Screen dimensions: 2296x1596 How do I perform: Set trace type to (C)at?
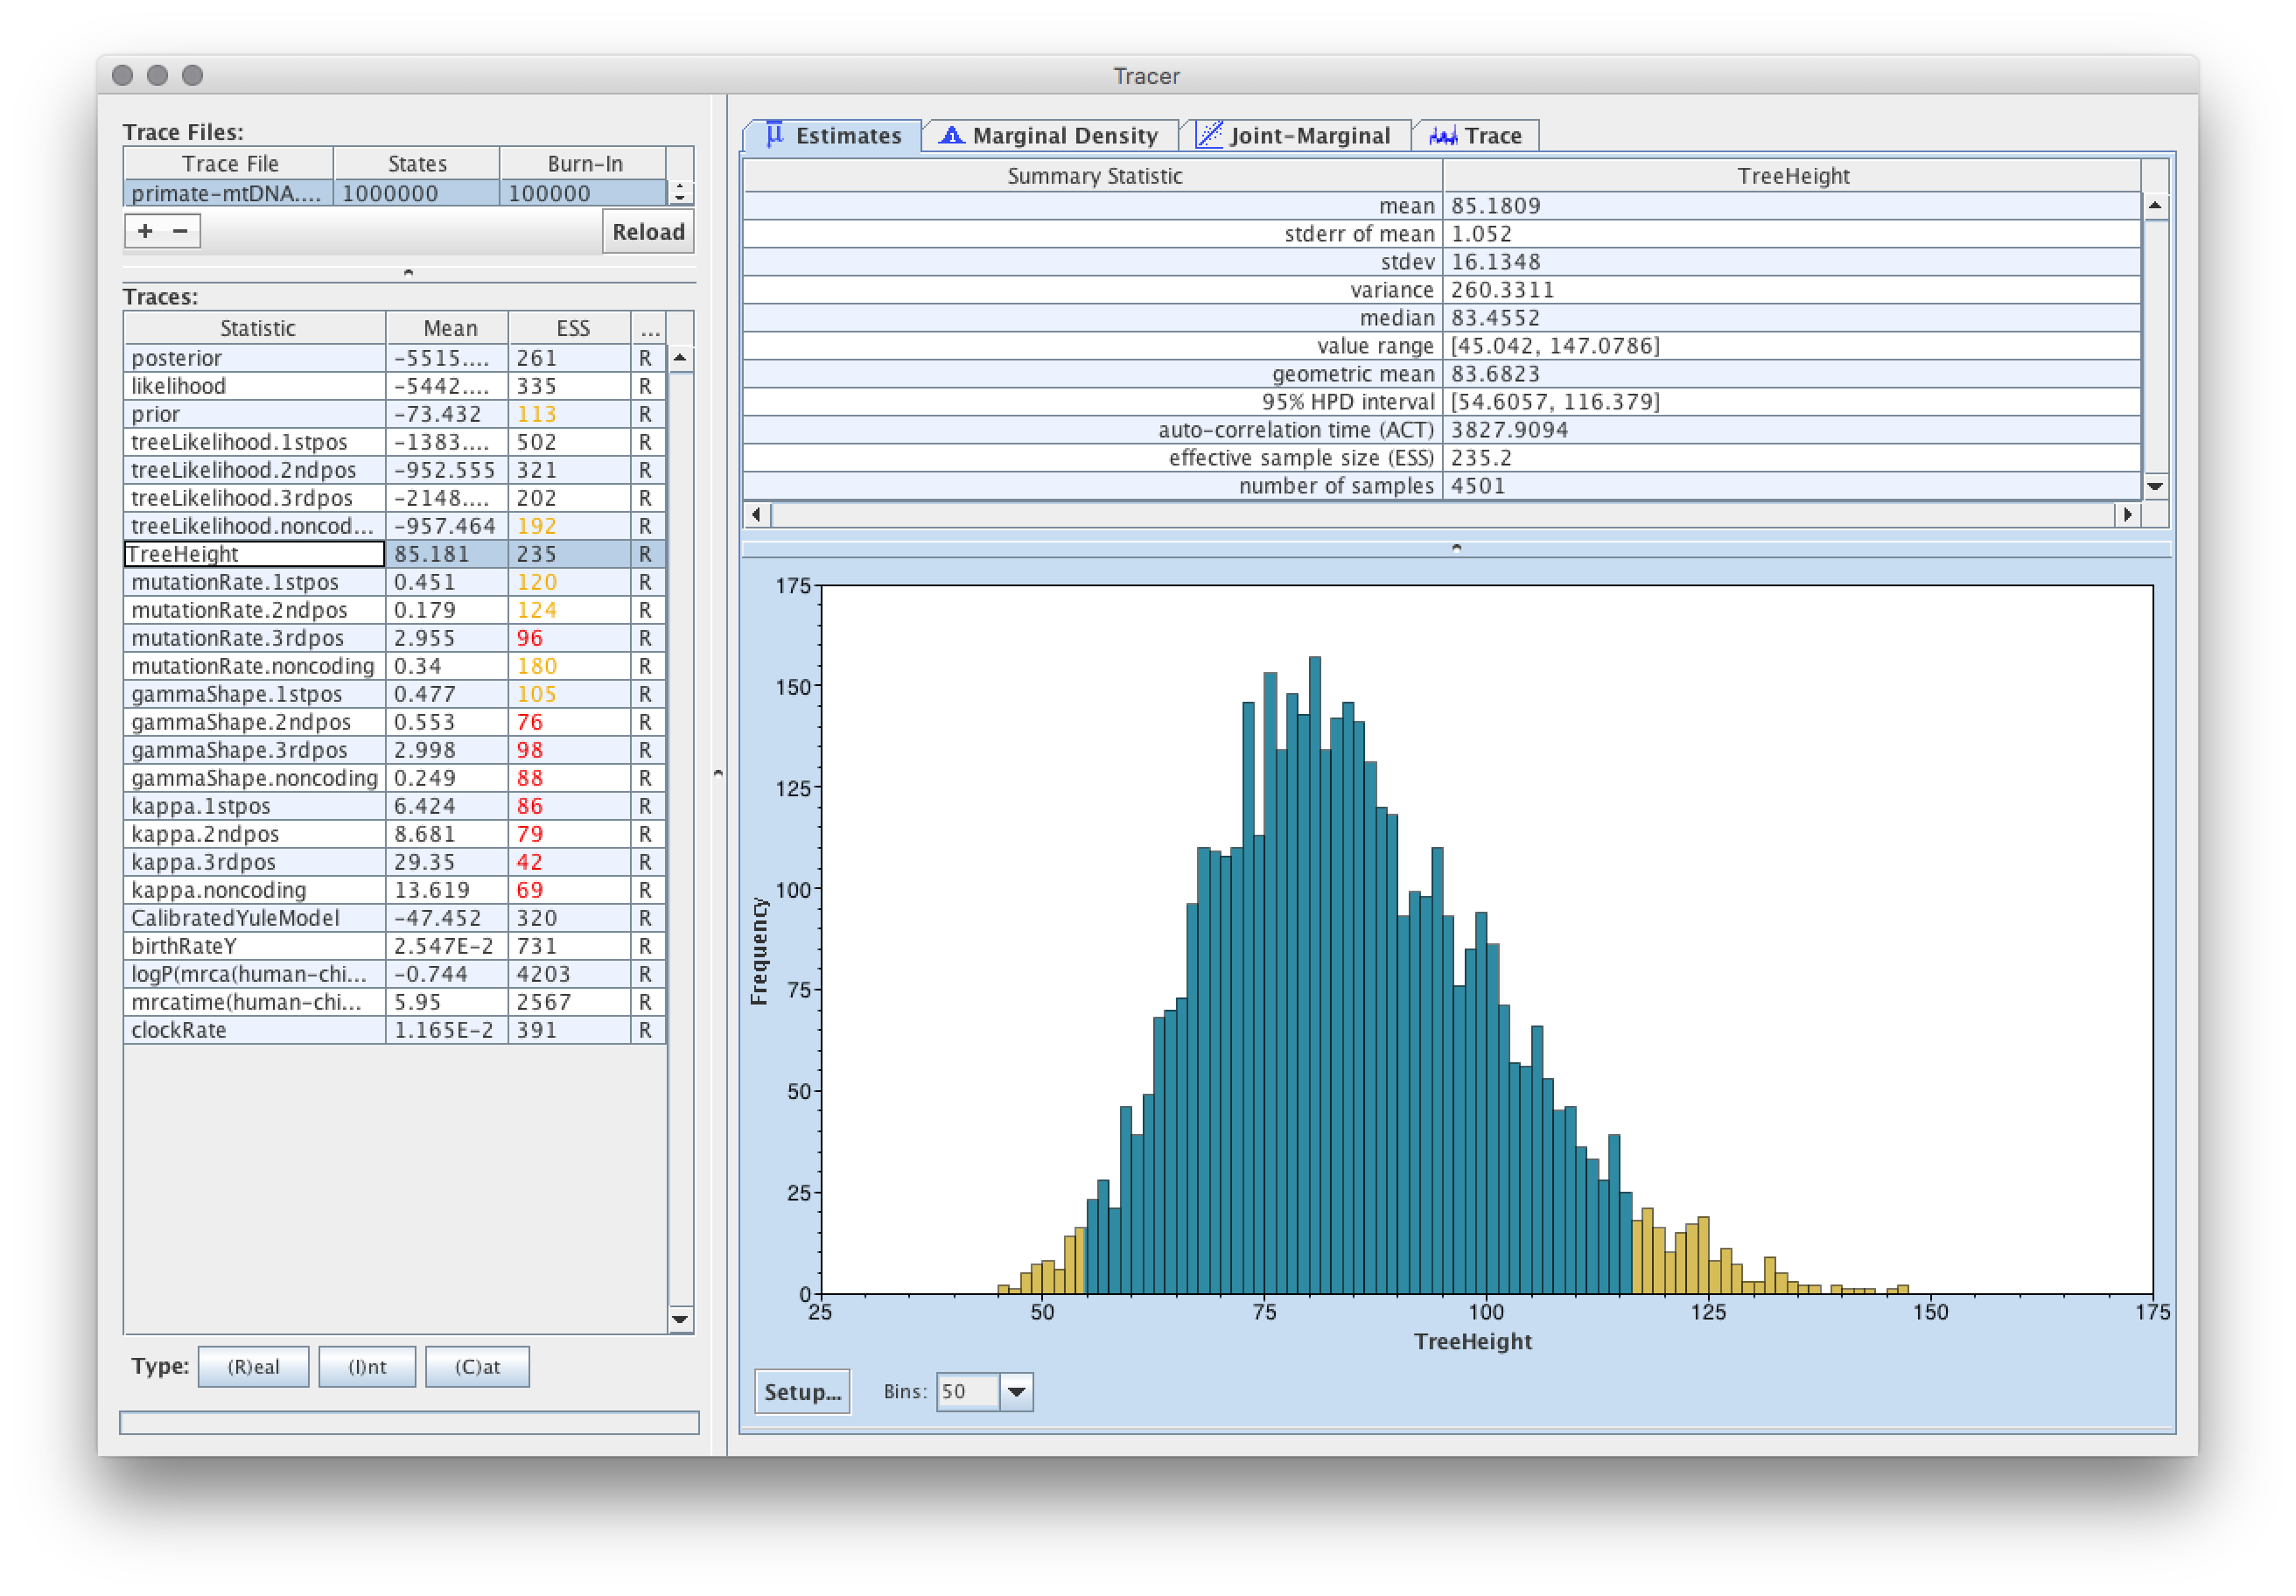click(x=477, y=1367)
